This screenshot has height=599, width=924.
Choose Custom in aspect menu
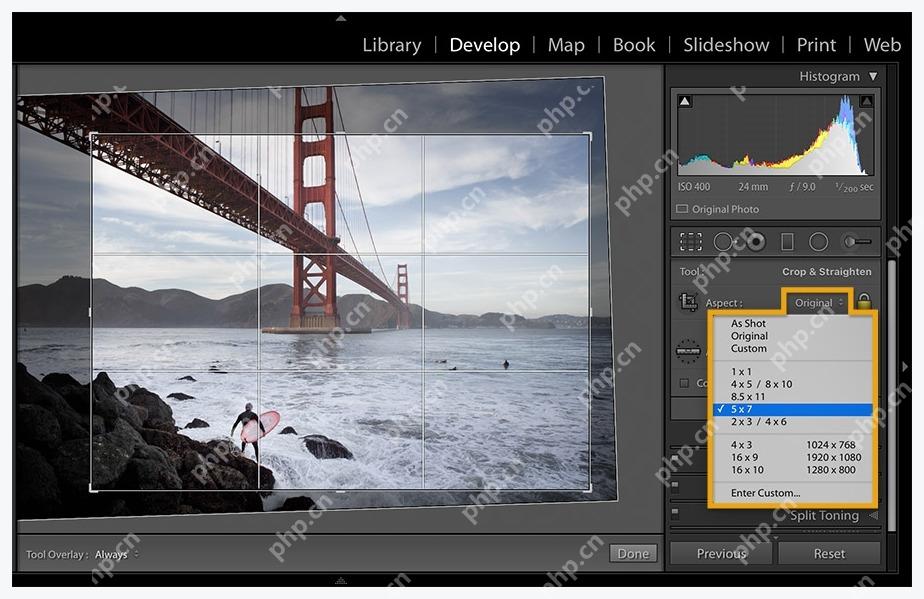pyautogui.click(x=793, y=348)
